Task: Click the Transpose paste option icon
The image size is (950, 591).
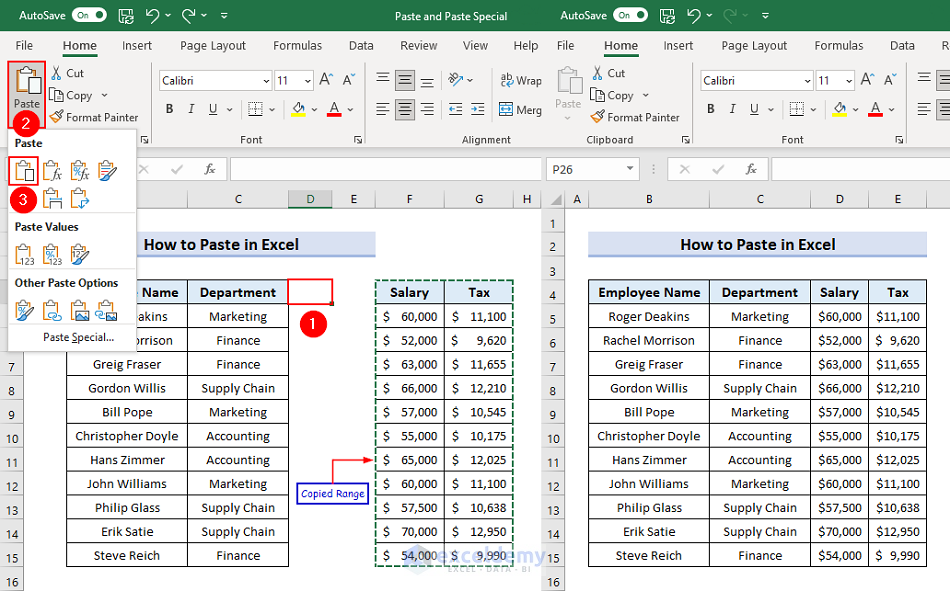Action: [80, 198]
